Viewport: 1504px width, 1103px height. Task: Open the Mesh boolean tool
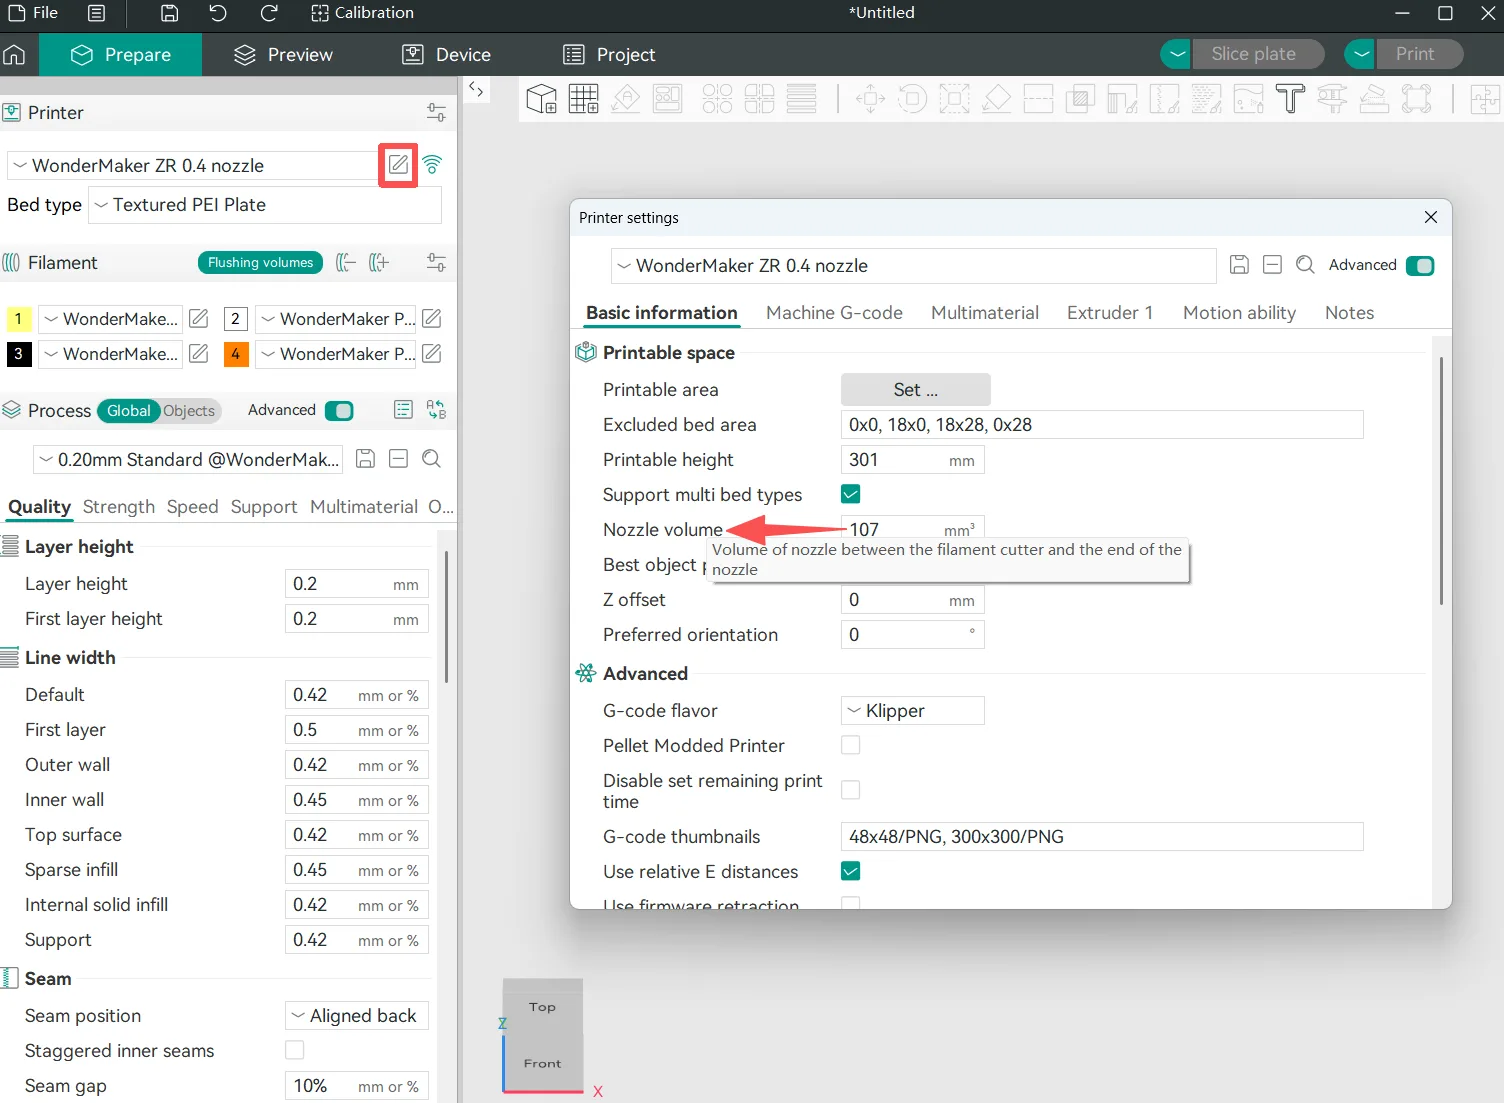[1080, 99]
